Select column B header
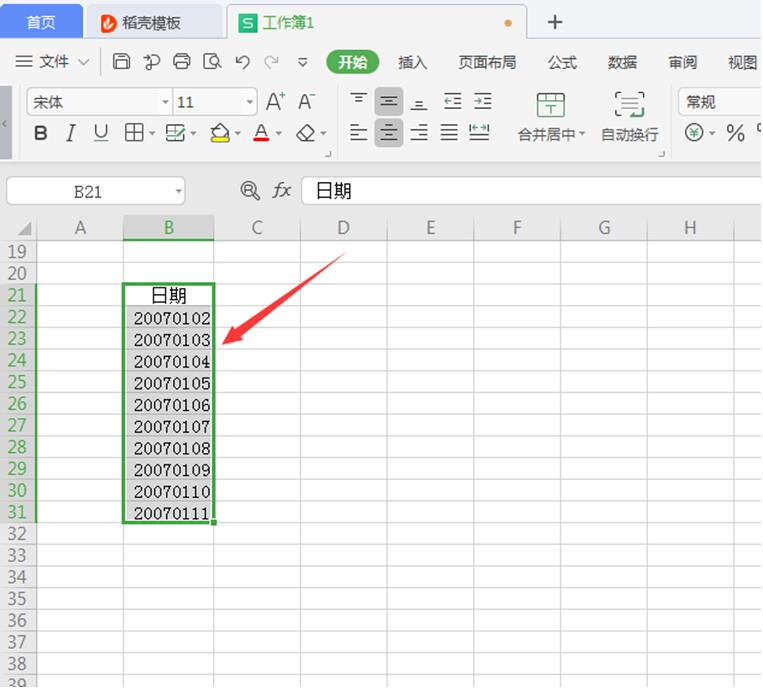This screenshot has height=689, width=763. [168, 228]
